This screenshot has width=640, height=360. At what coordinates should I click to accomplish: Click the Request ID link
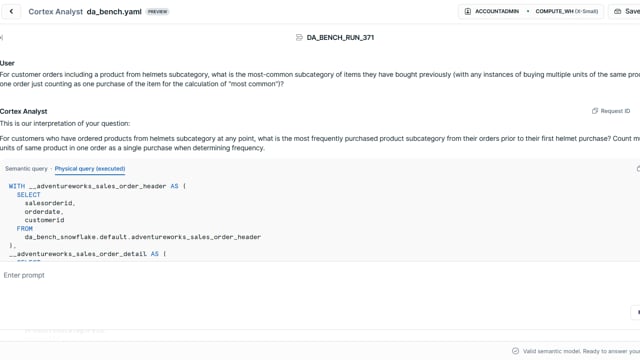[x=615, y=111]
